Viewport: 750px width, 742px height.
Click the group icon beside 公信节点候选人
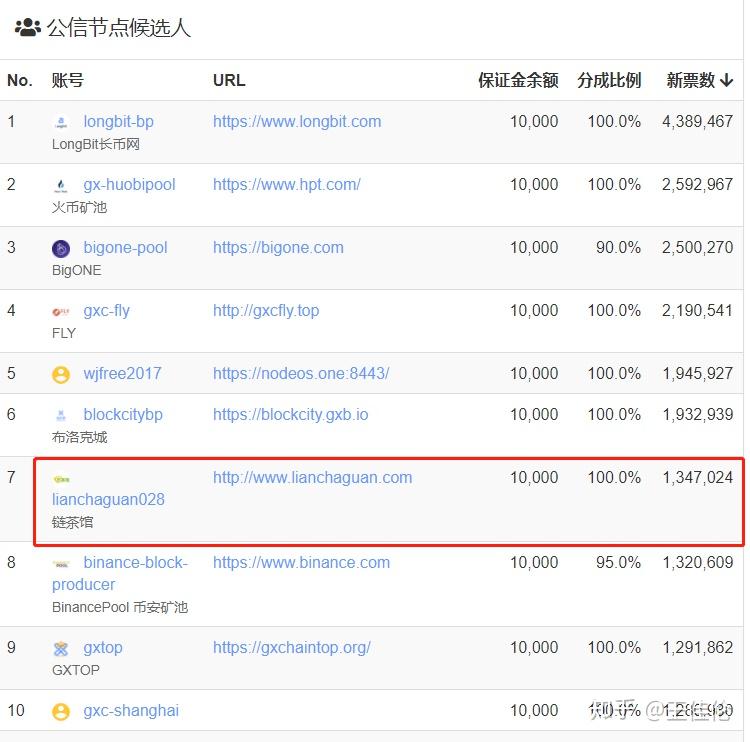pos(27,27)
